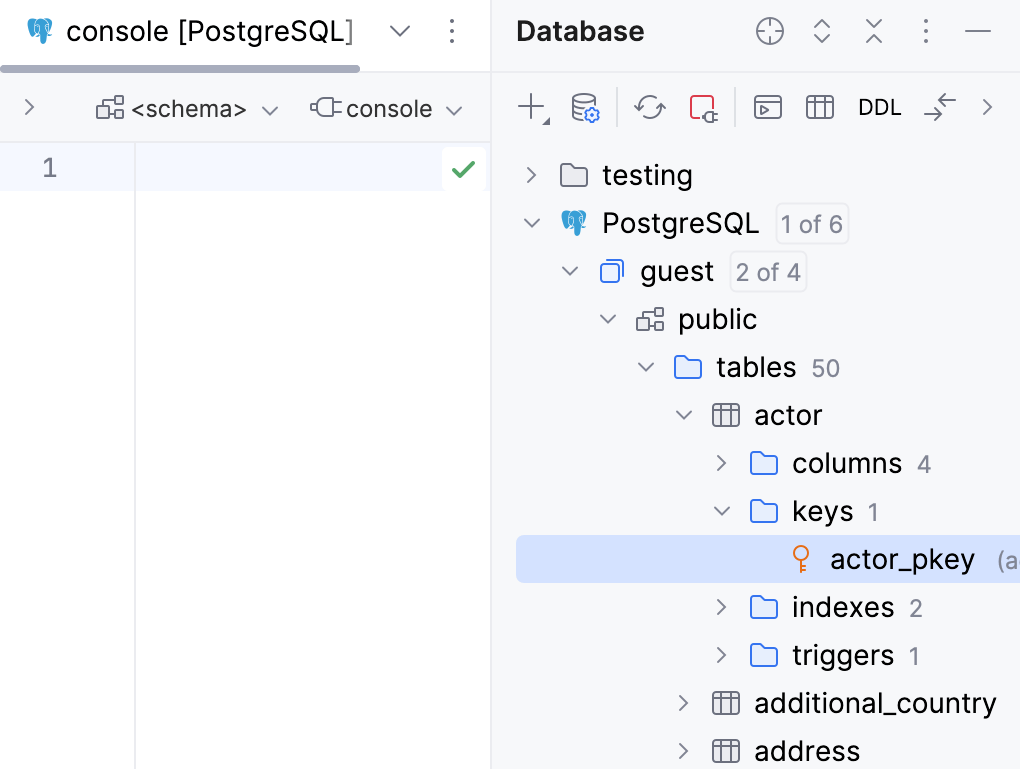Disconnect using the red plug icon
This screenshot has height=769, width=1020.
coord(704,107)
